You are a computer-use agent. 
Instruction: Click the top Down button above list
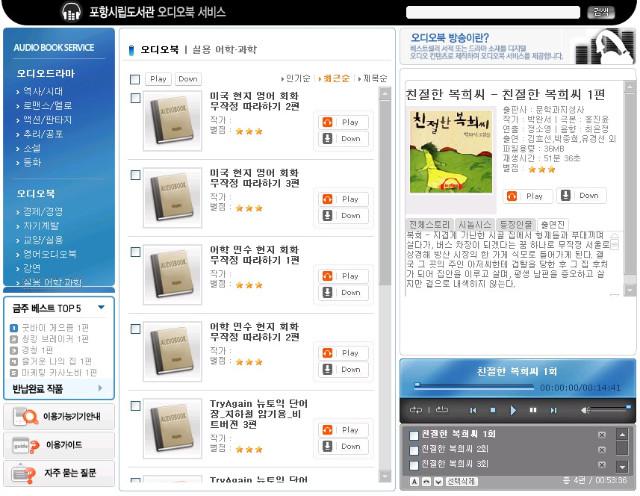click(x=188, y=79)
